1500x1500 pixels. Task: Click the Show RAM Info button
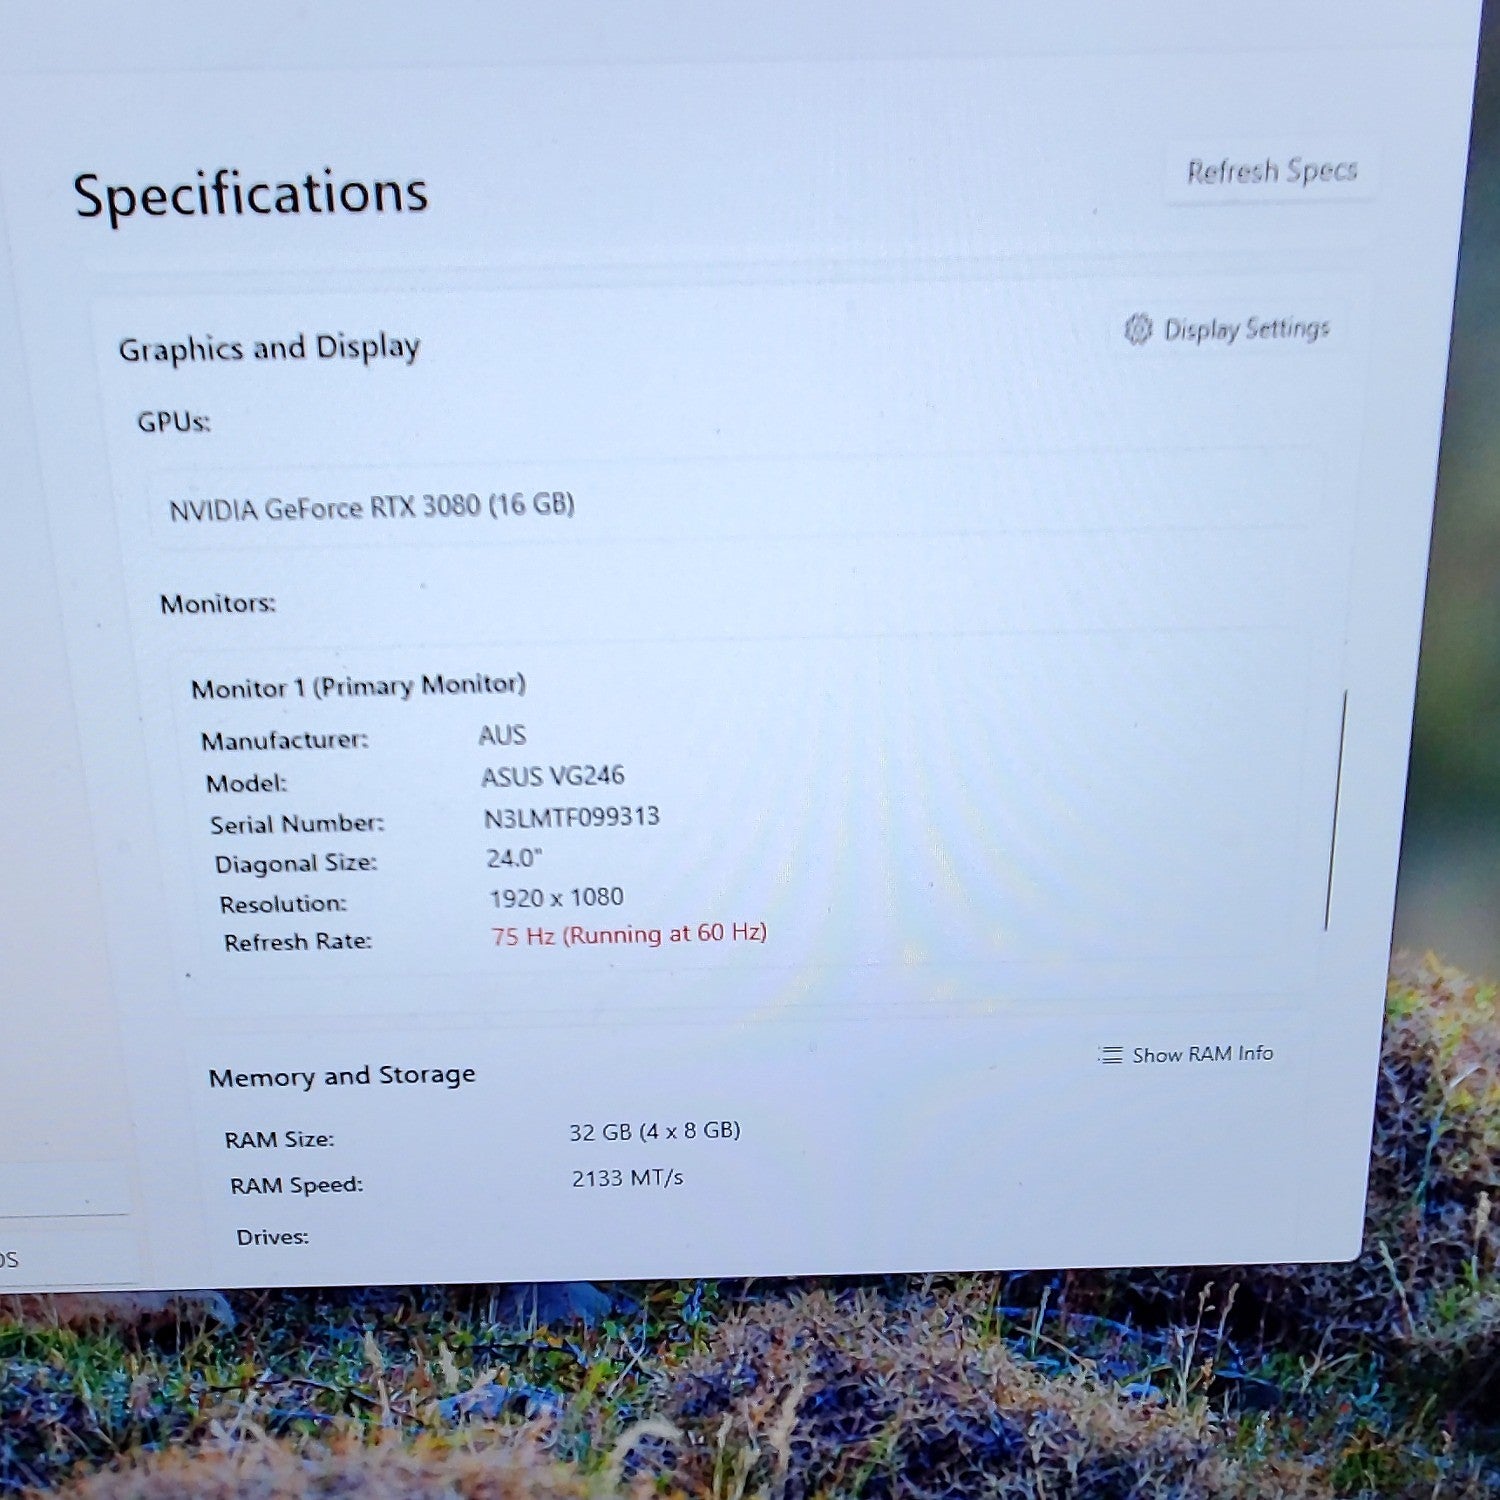(x=1187, y=1054)
